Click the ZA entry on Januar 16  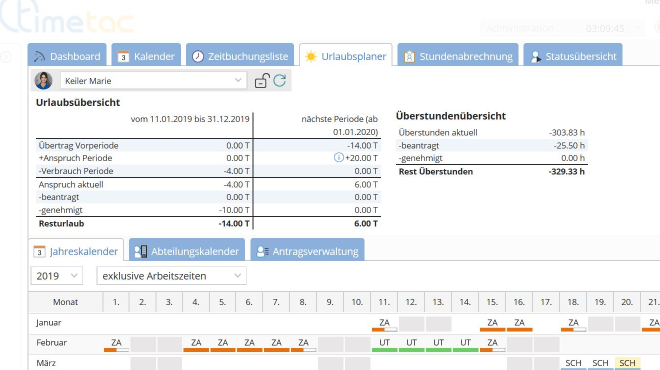pyautogui.click(x=519, y=324)
